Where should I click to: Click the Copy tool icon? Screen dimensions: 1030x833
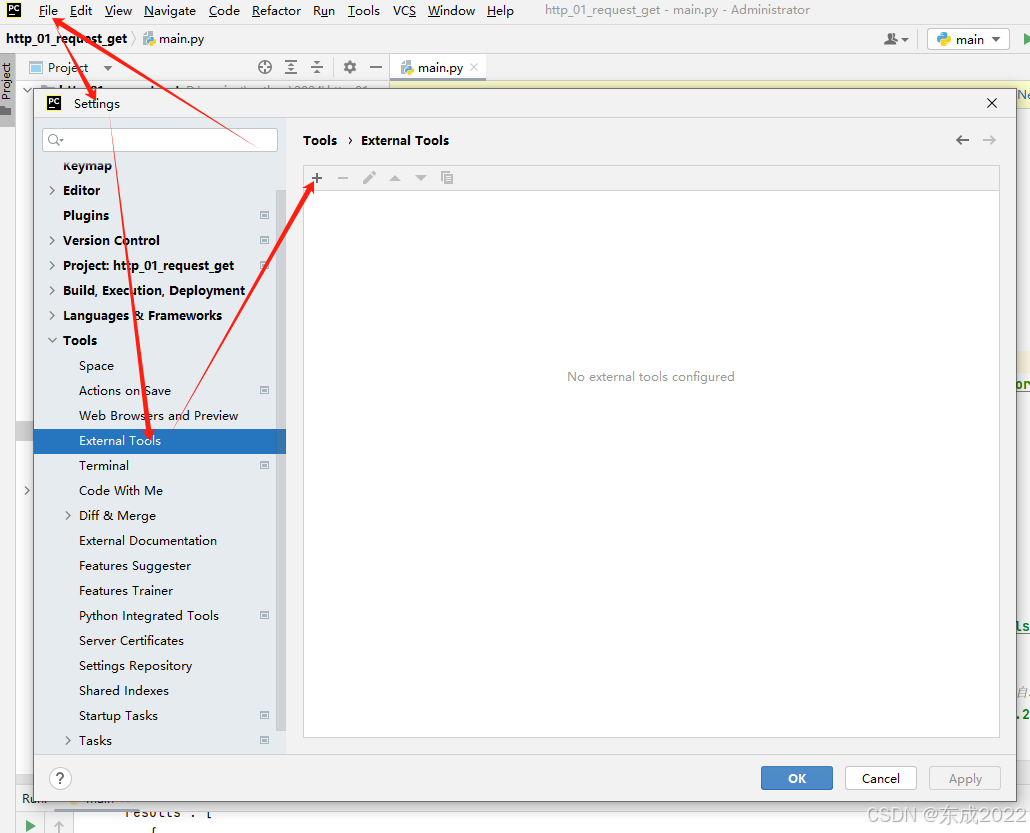coord(447,178)
